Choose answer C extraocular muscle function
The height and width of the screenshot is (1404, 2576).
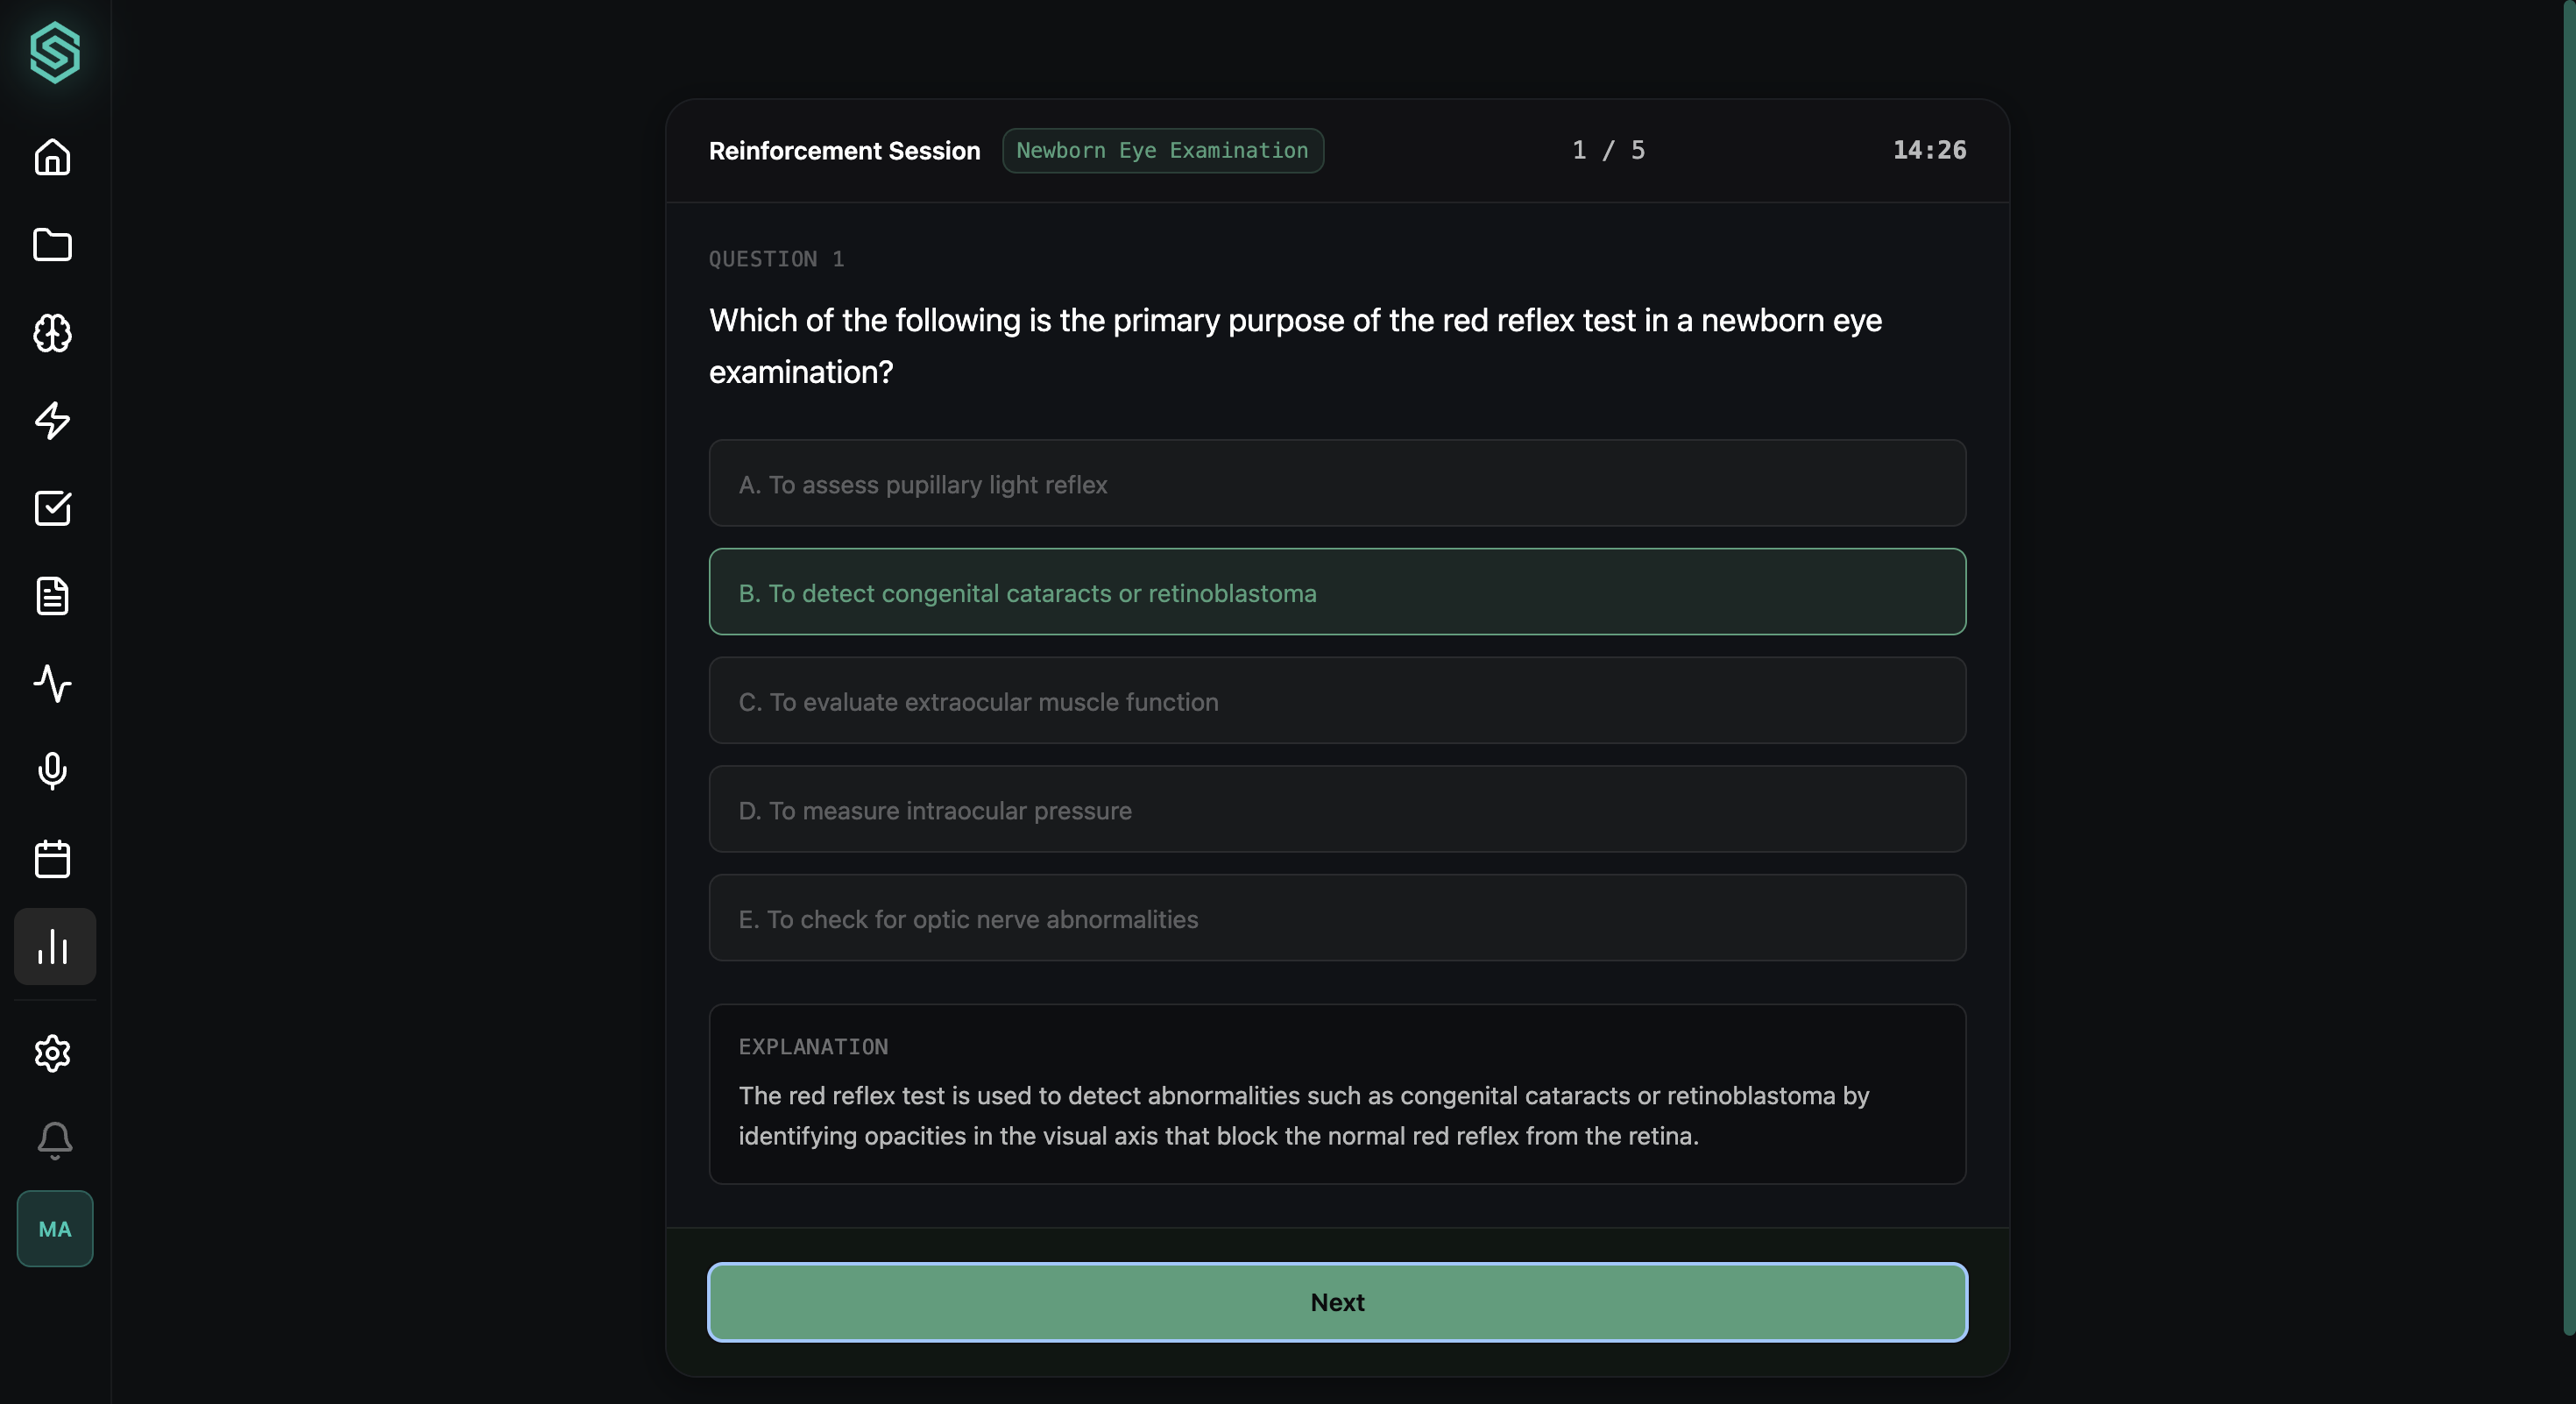(1337, 701)
